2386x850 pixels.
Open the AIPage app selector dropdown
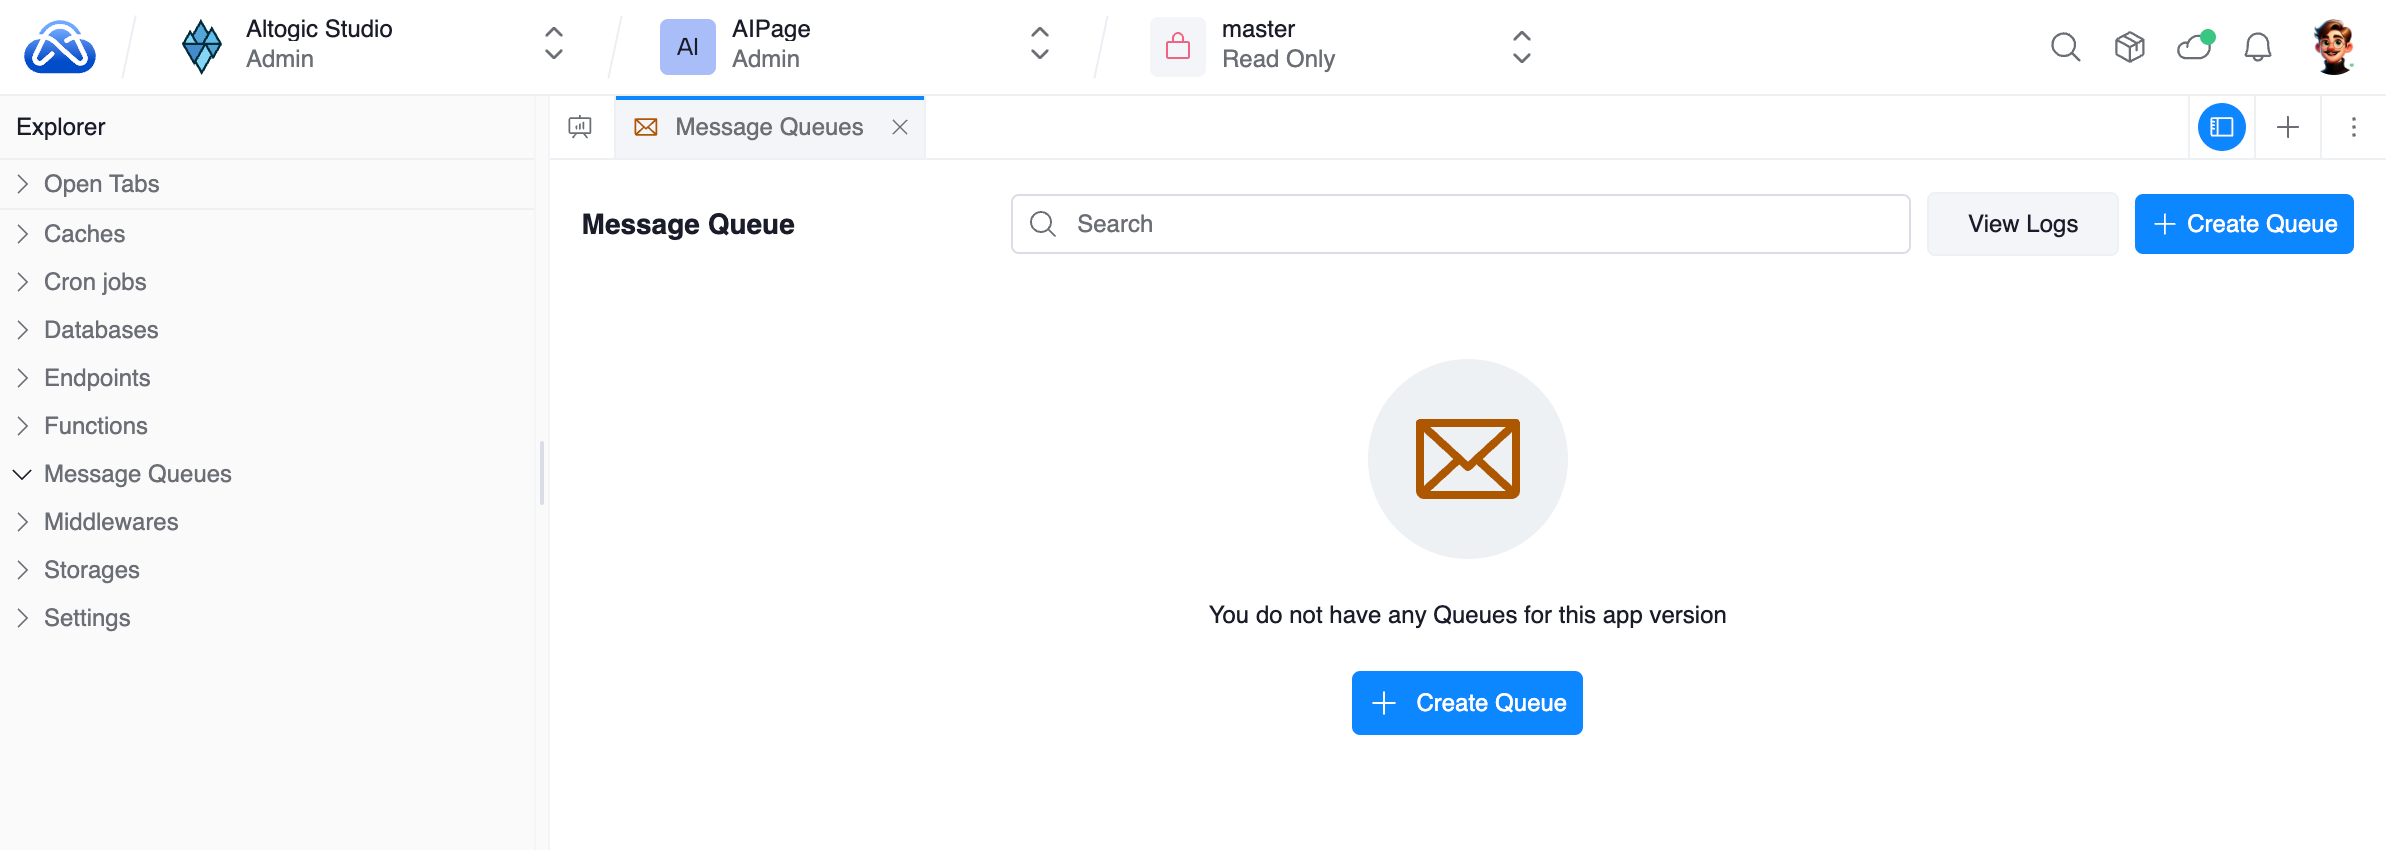coord(855,45)
